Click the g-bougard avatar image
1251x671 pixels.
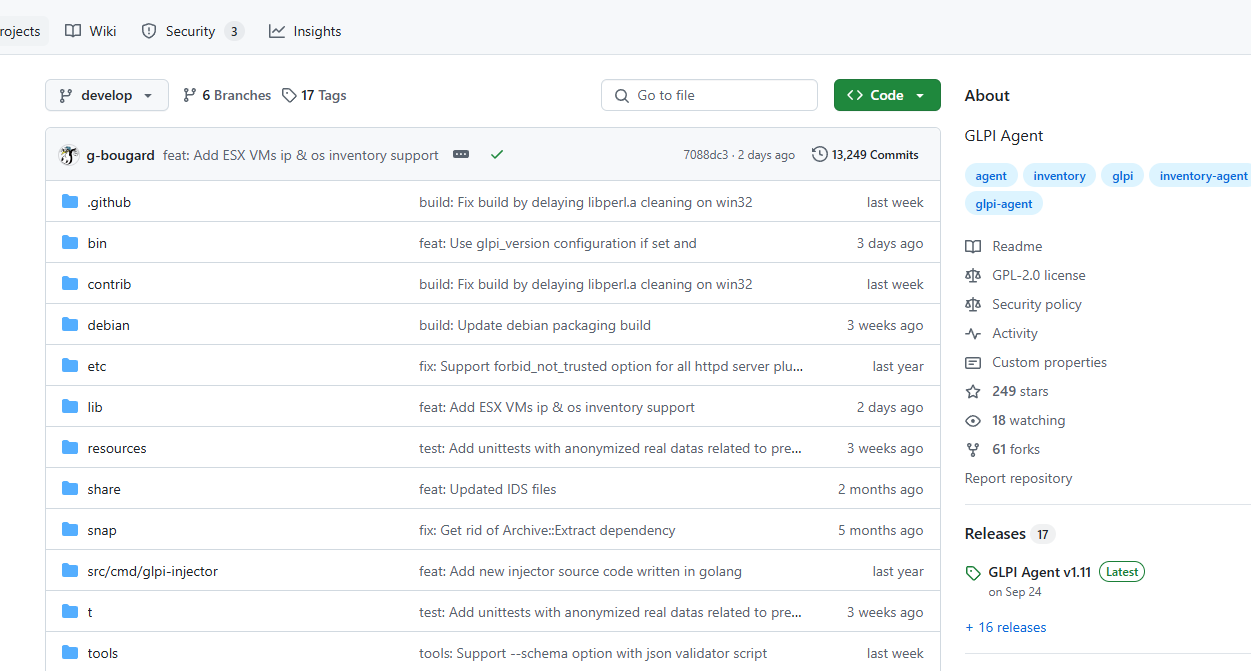69,155
